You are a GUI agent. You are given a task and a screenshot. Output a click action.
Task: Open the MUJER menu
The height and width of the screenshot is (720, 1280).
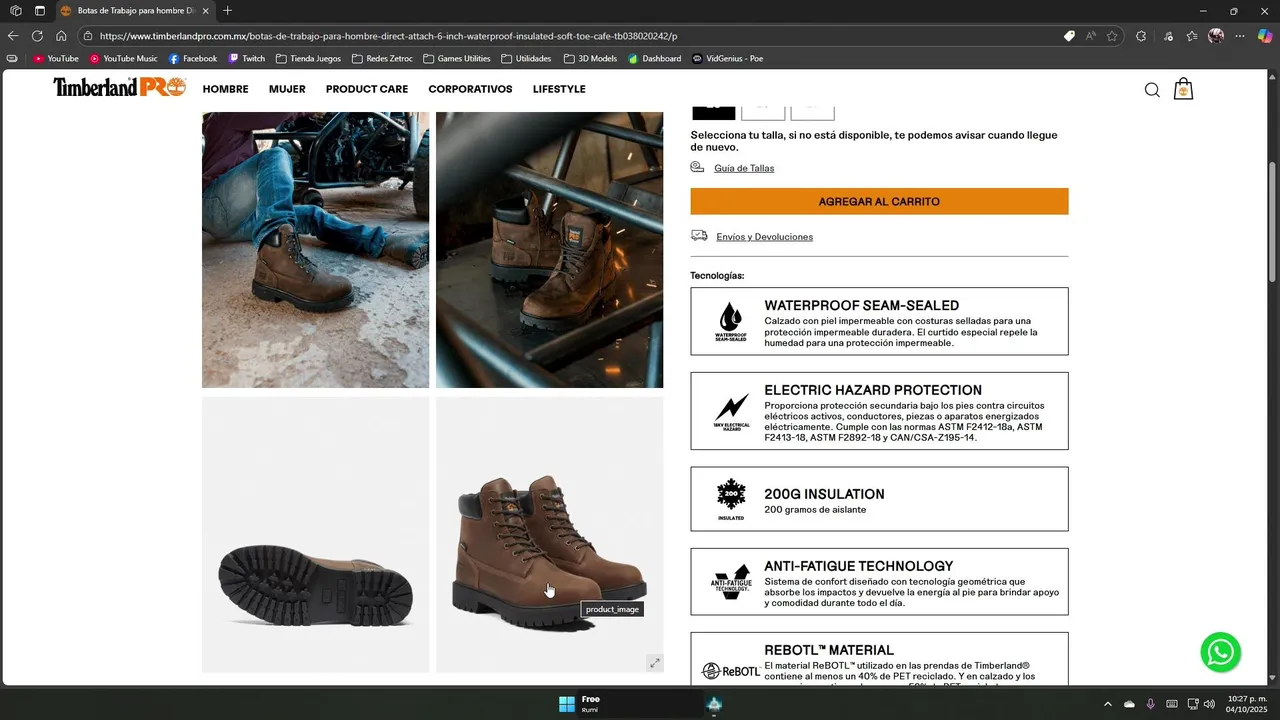tap(287, 90)
